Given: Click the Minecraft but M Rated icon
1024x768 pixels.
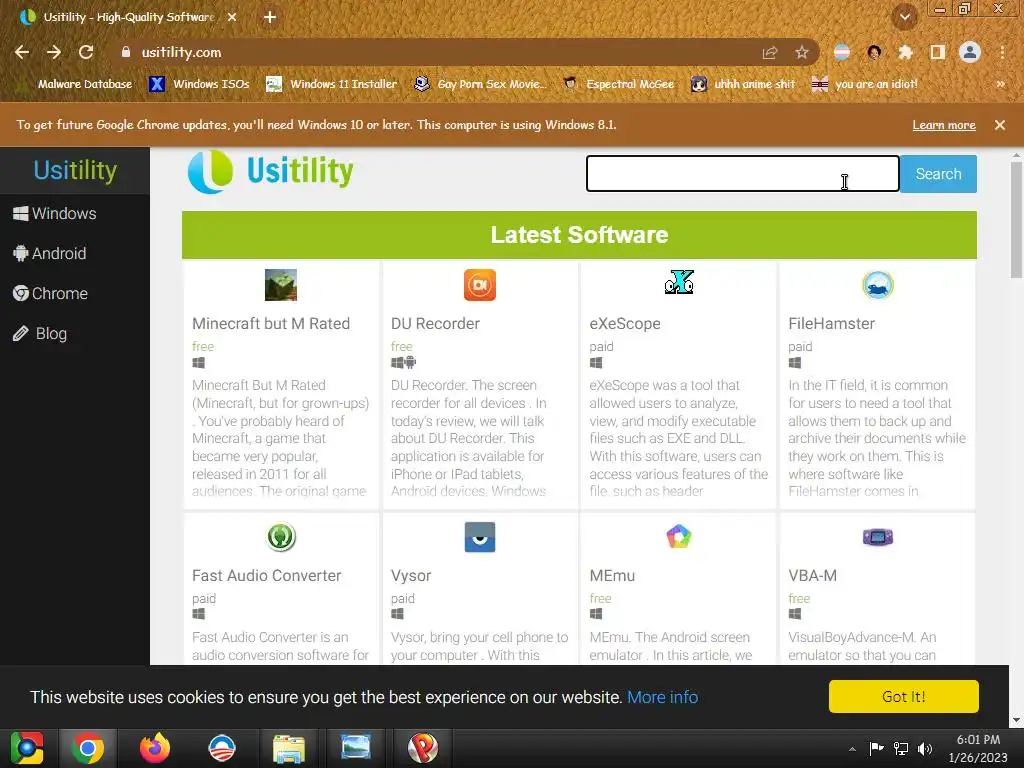Looking at the screenshot, I should pyautogui.click(x=281, y=285).
